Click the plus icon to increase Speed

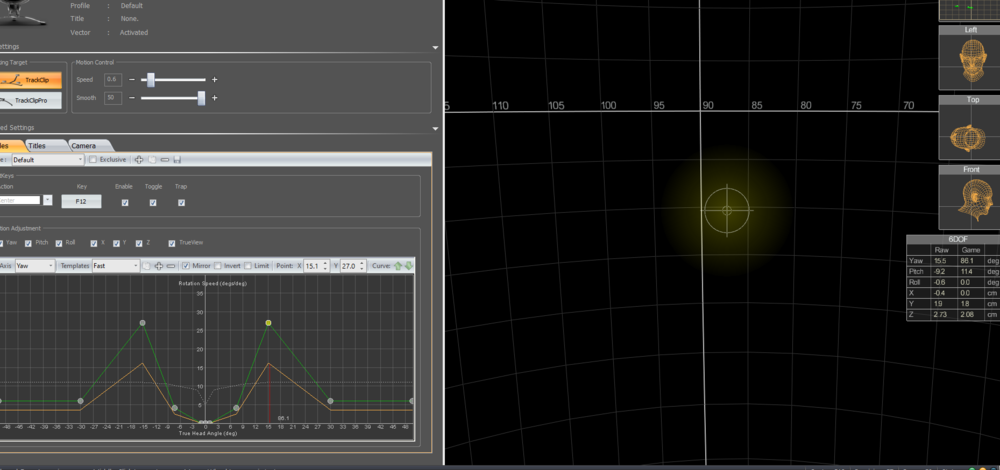pyautogui.click(x=214, y=79)
